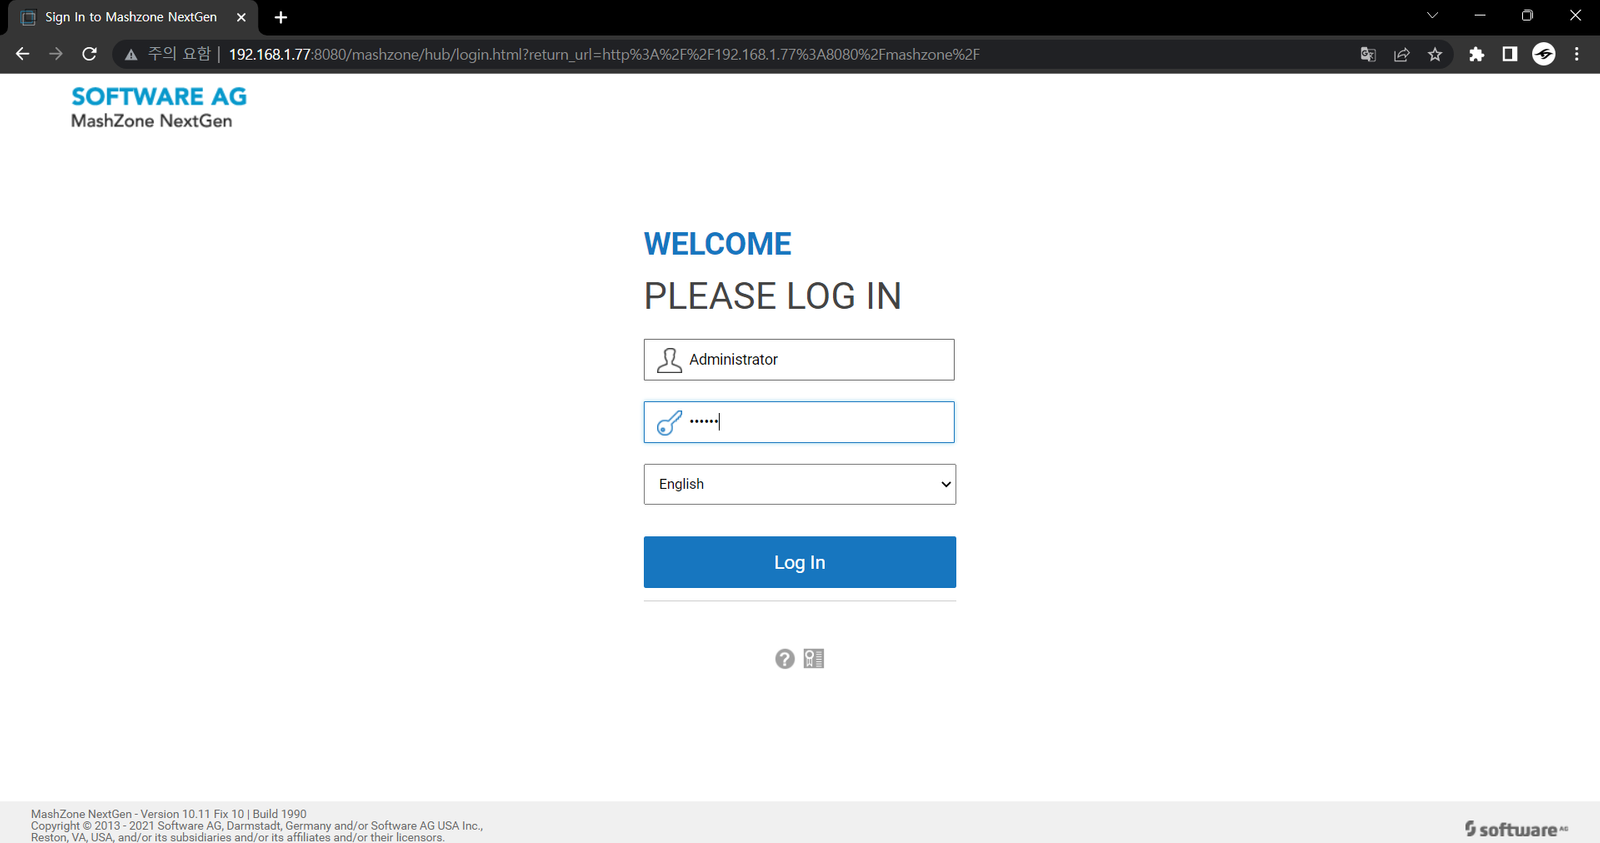Reload the login page

coord(89,55)
